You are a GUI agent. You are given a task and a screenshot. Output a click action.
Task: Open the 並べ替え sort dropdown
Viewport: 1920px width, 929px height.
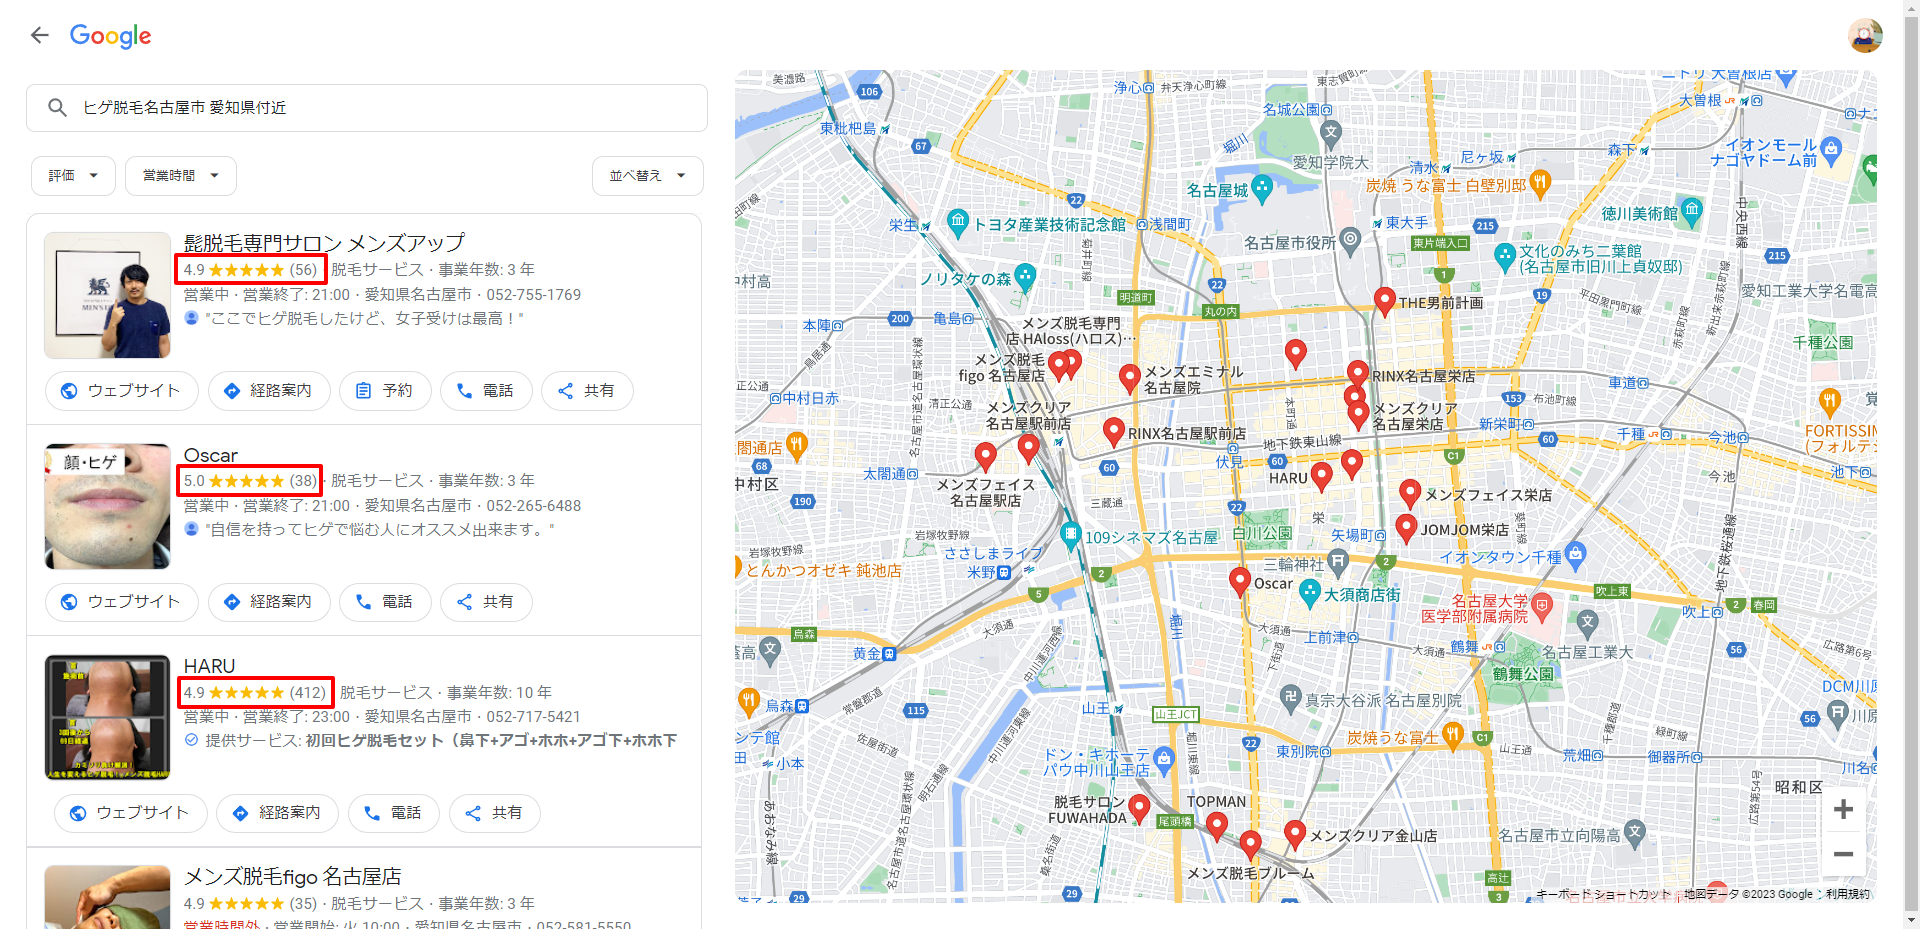648,176
